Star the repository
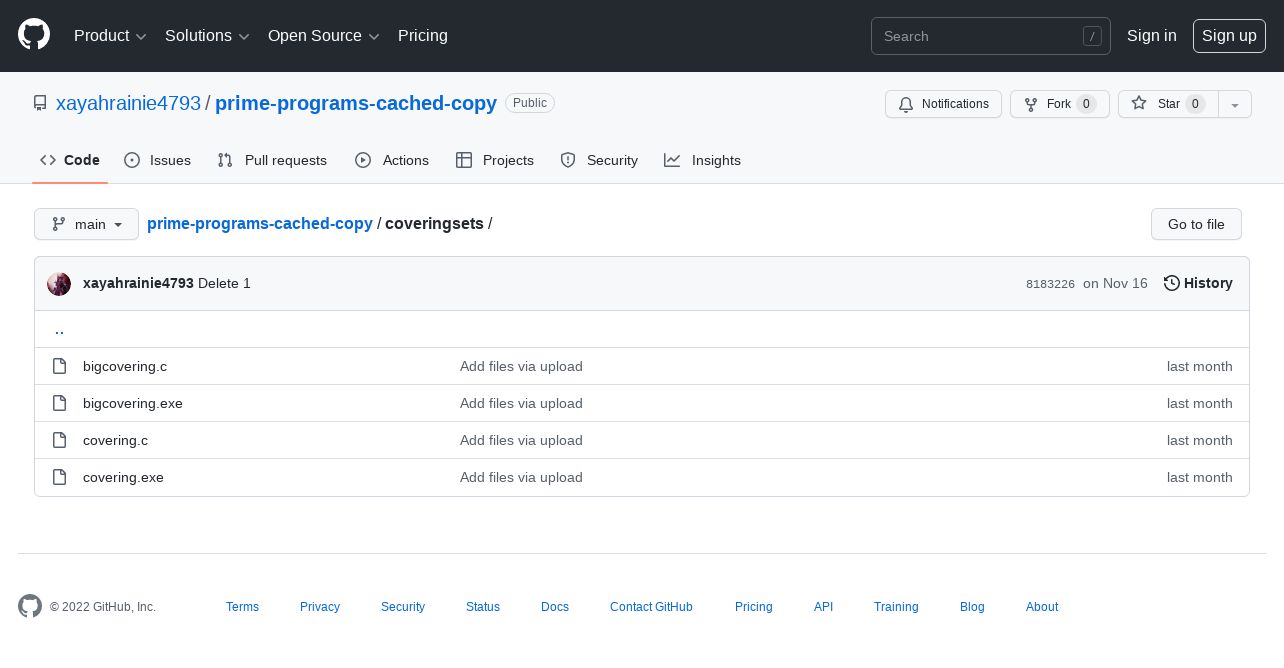 tap(1168, 104)
